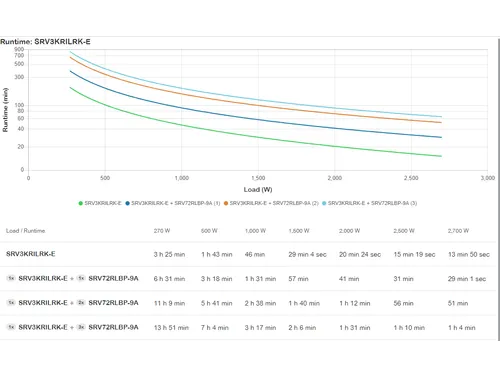Click the Load (W) axis label
Viewport: 500px width, 375px height.
[x=258, y=190]
